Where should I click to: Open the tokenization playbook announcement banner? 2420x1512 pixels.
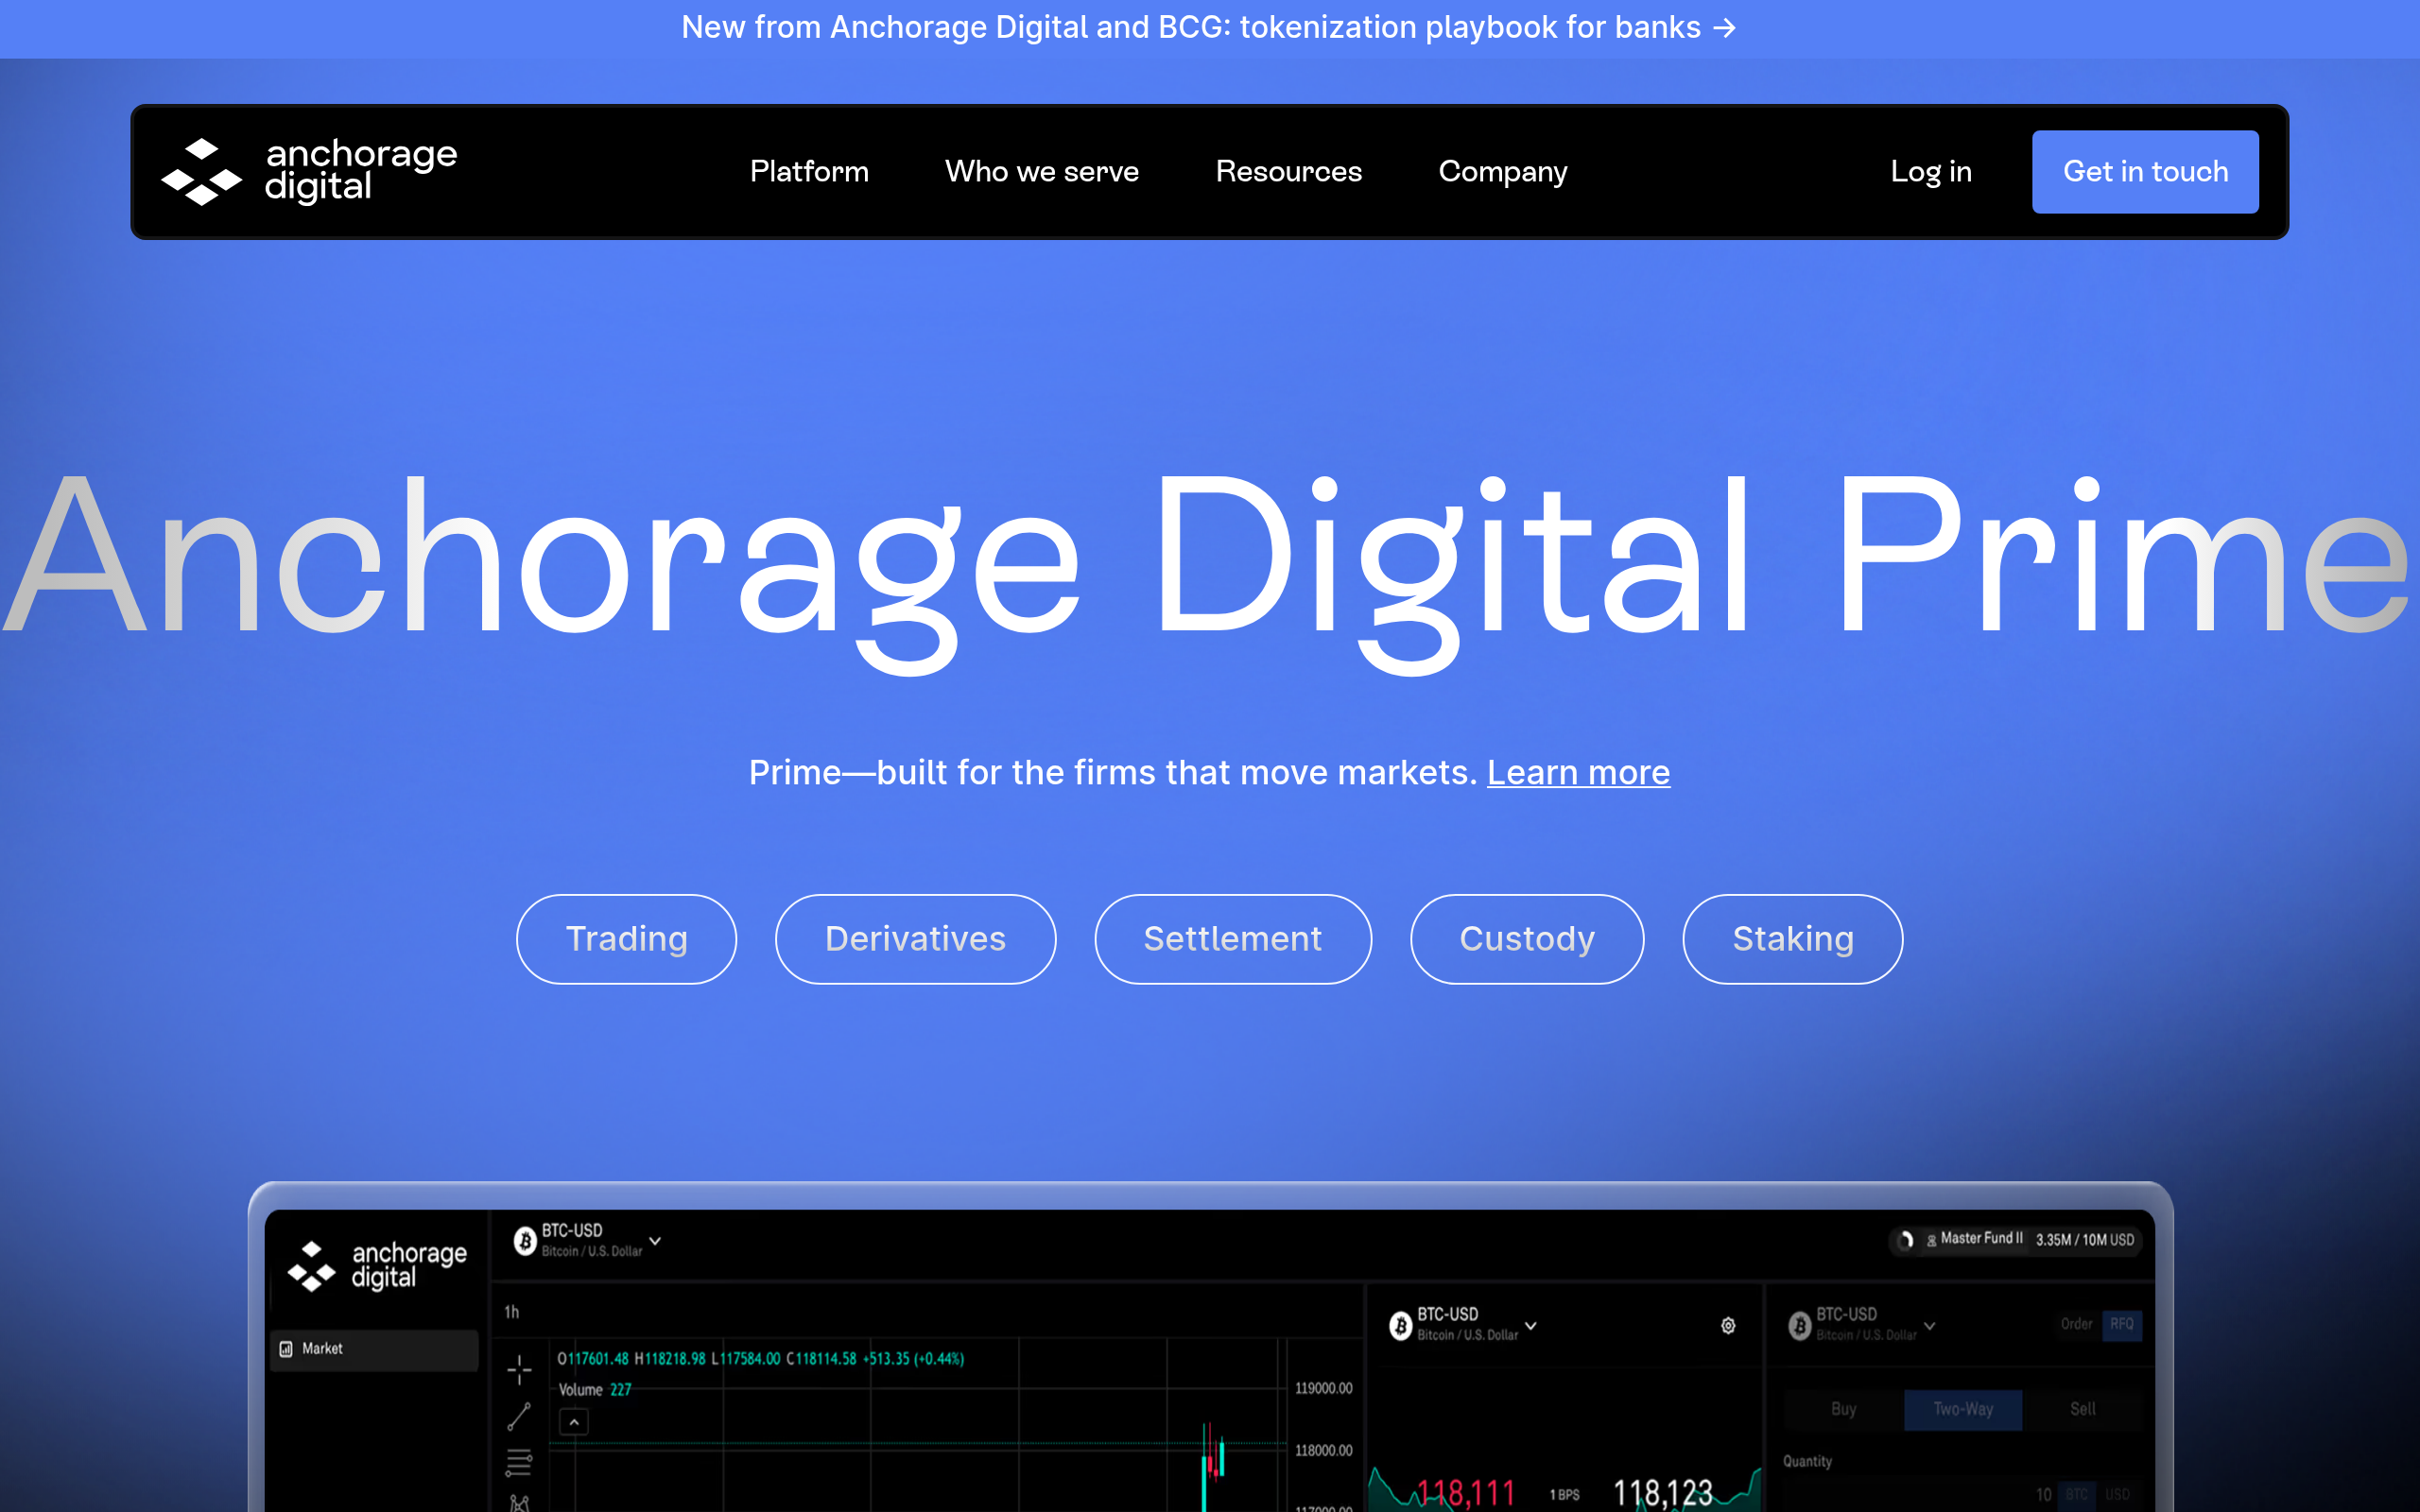[1208, 28]
